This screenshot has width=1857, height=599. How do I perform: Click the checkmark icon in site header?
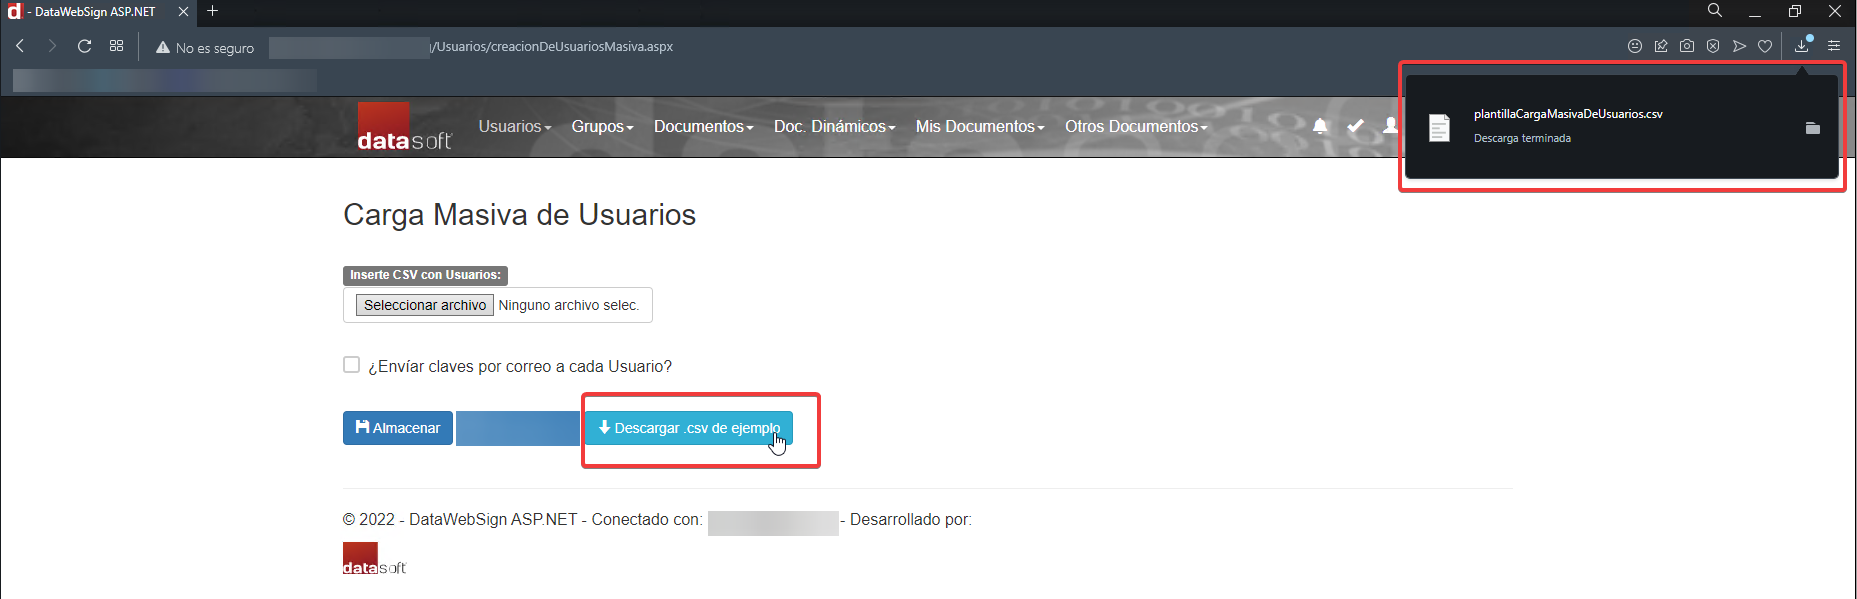pyautogui.click(x=1355, y=126)
